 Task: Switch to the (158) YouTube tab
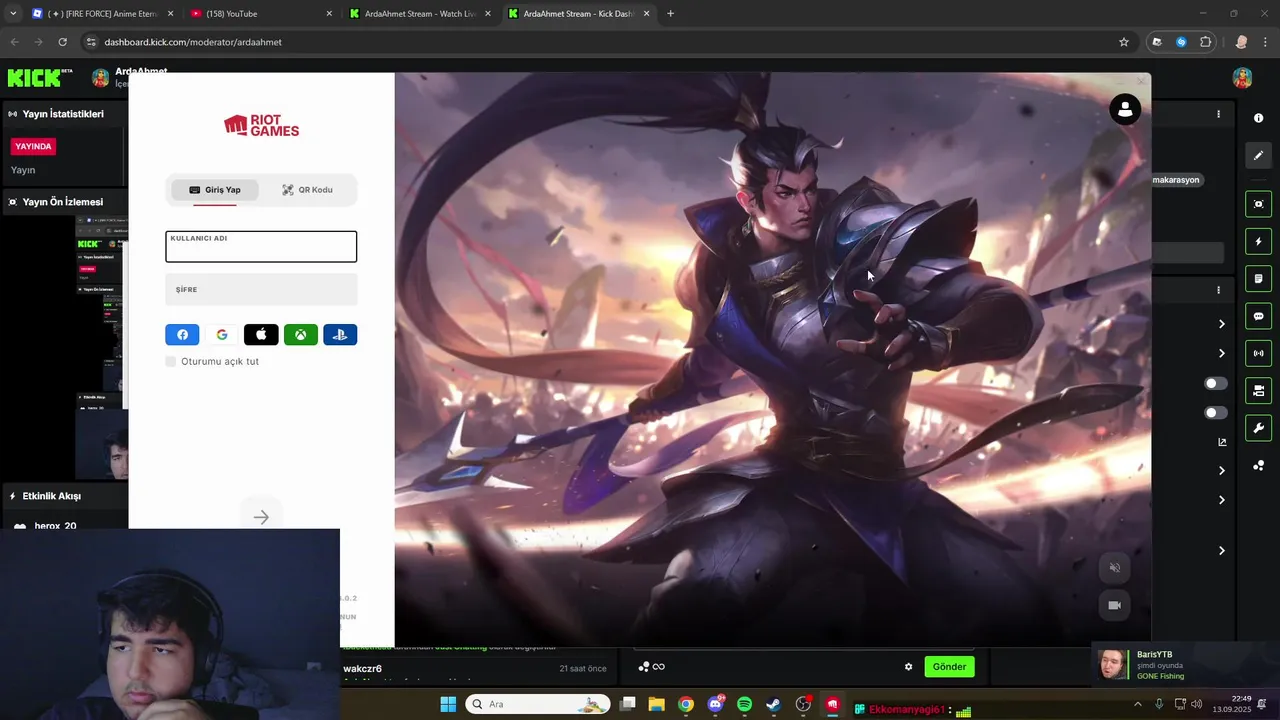click(262, 14)
